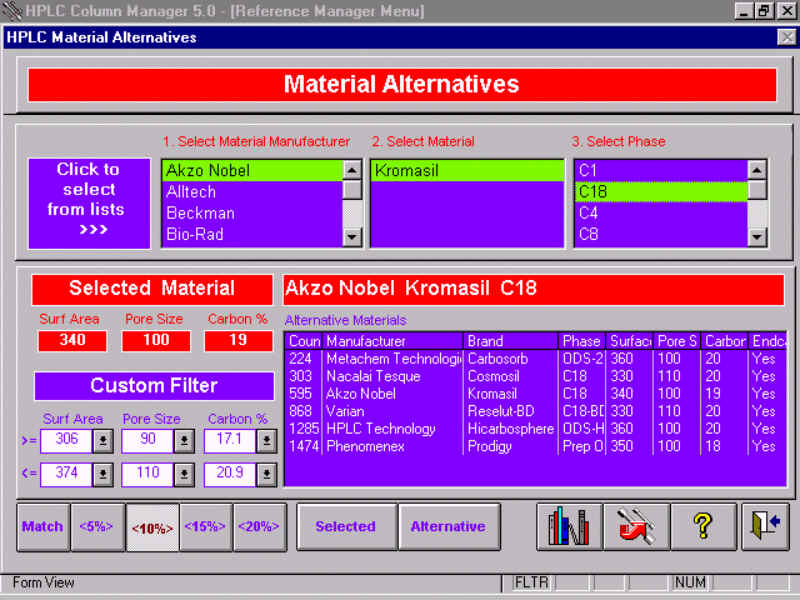Click the manufacturer list scroll down arrow
The width and height of the screenshot is (800, 600).
click(352, 237)
